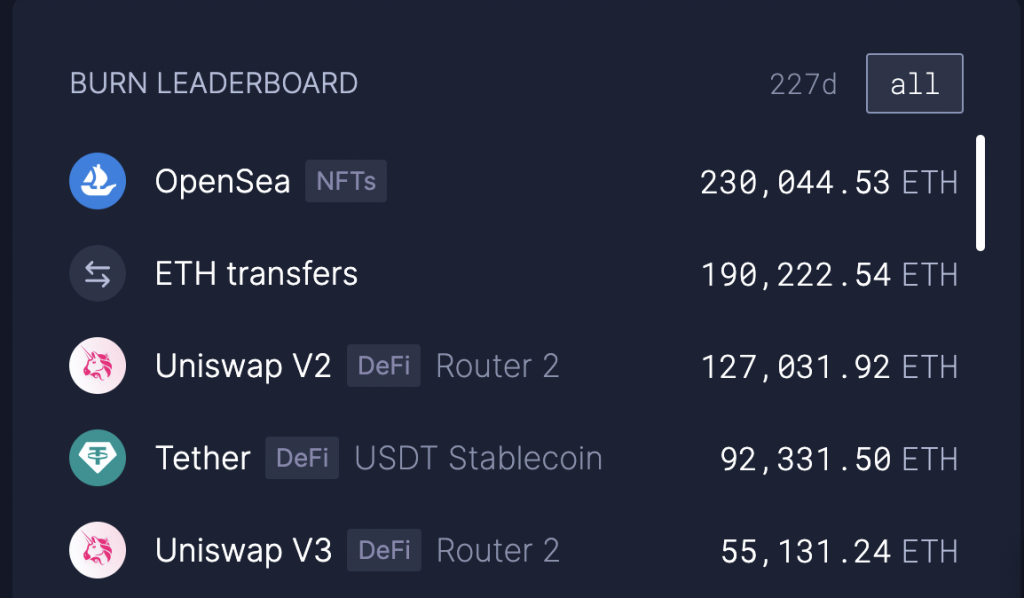This screenshot has height=598, width=1024.
Task: Select the Uniswap V2 unicorn icon
Action: tap(97, 366)
